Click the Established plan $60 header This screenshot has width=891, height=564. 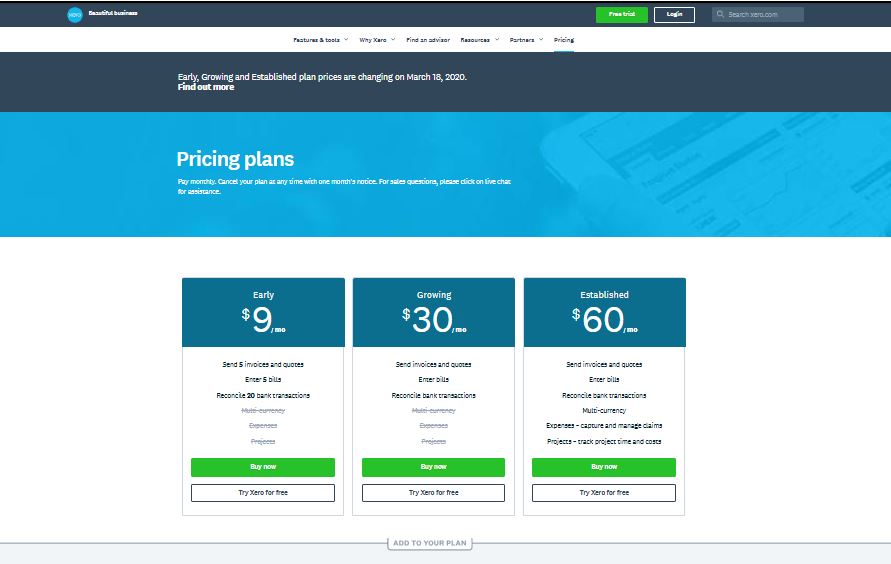[605, 312]
